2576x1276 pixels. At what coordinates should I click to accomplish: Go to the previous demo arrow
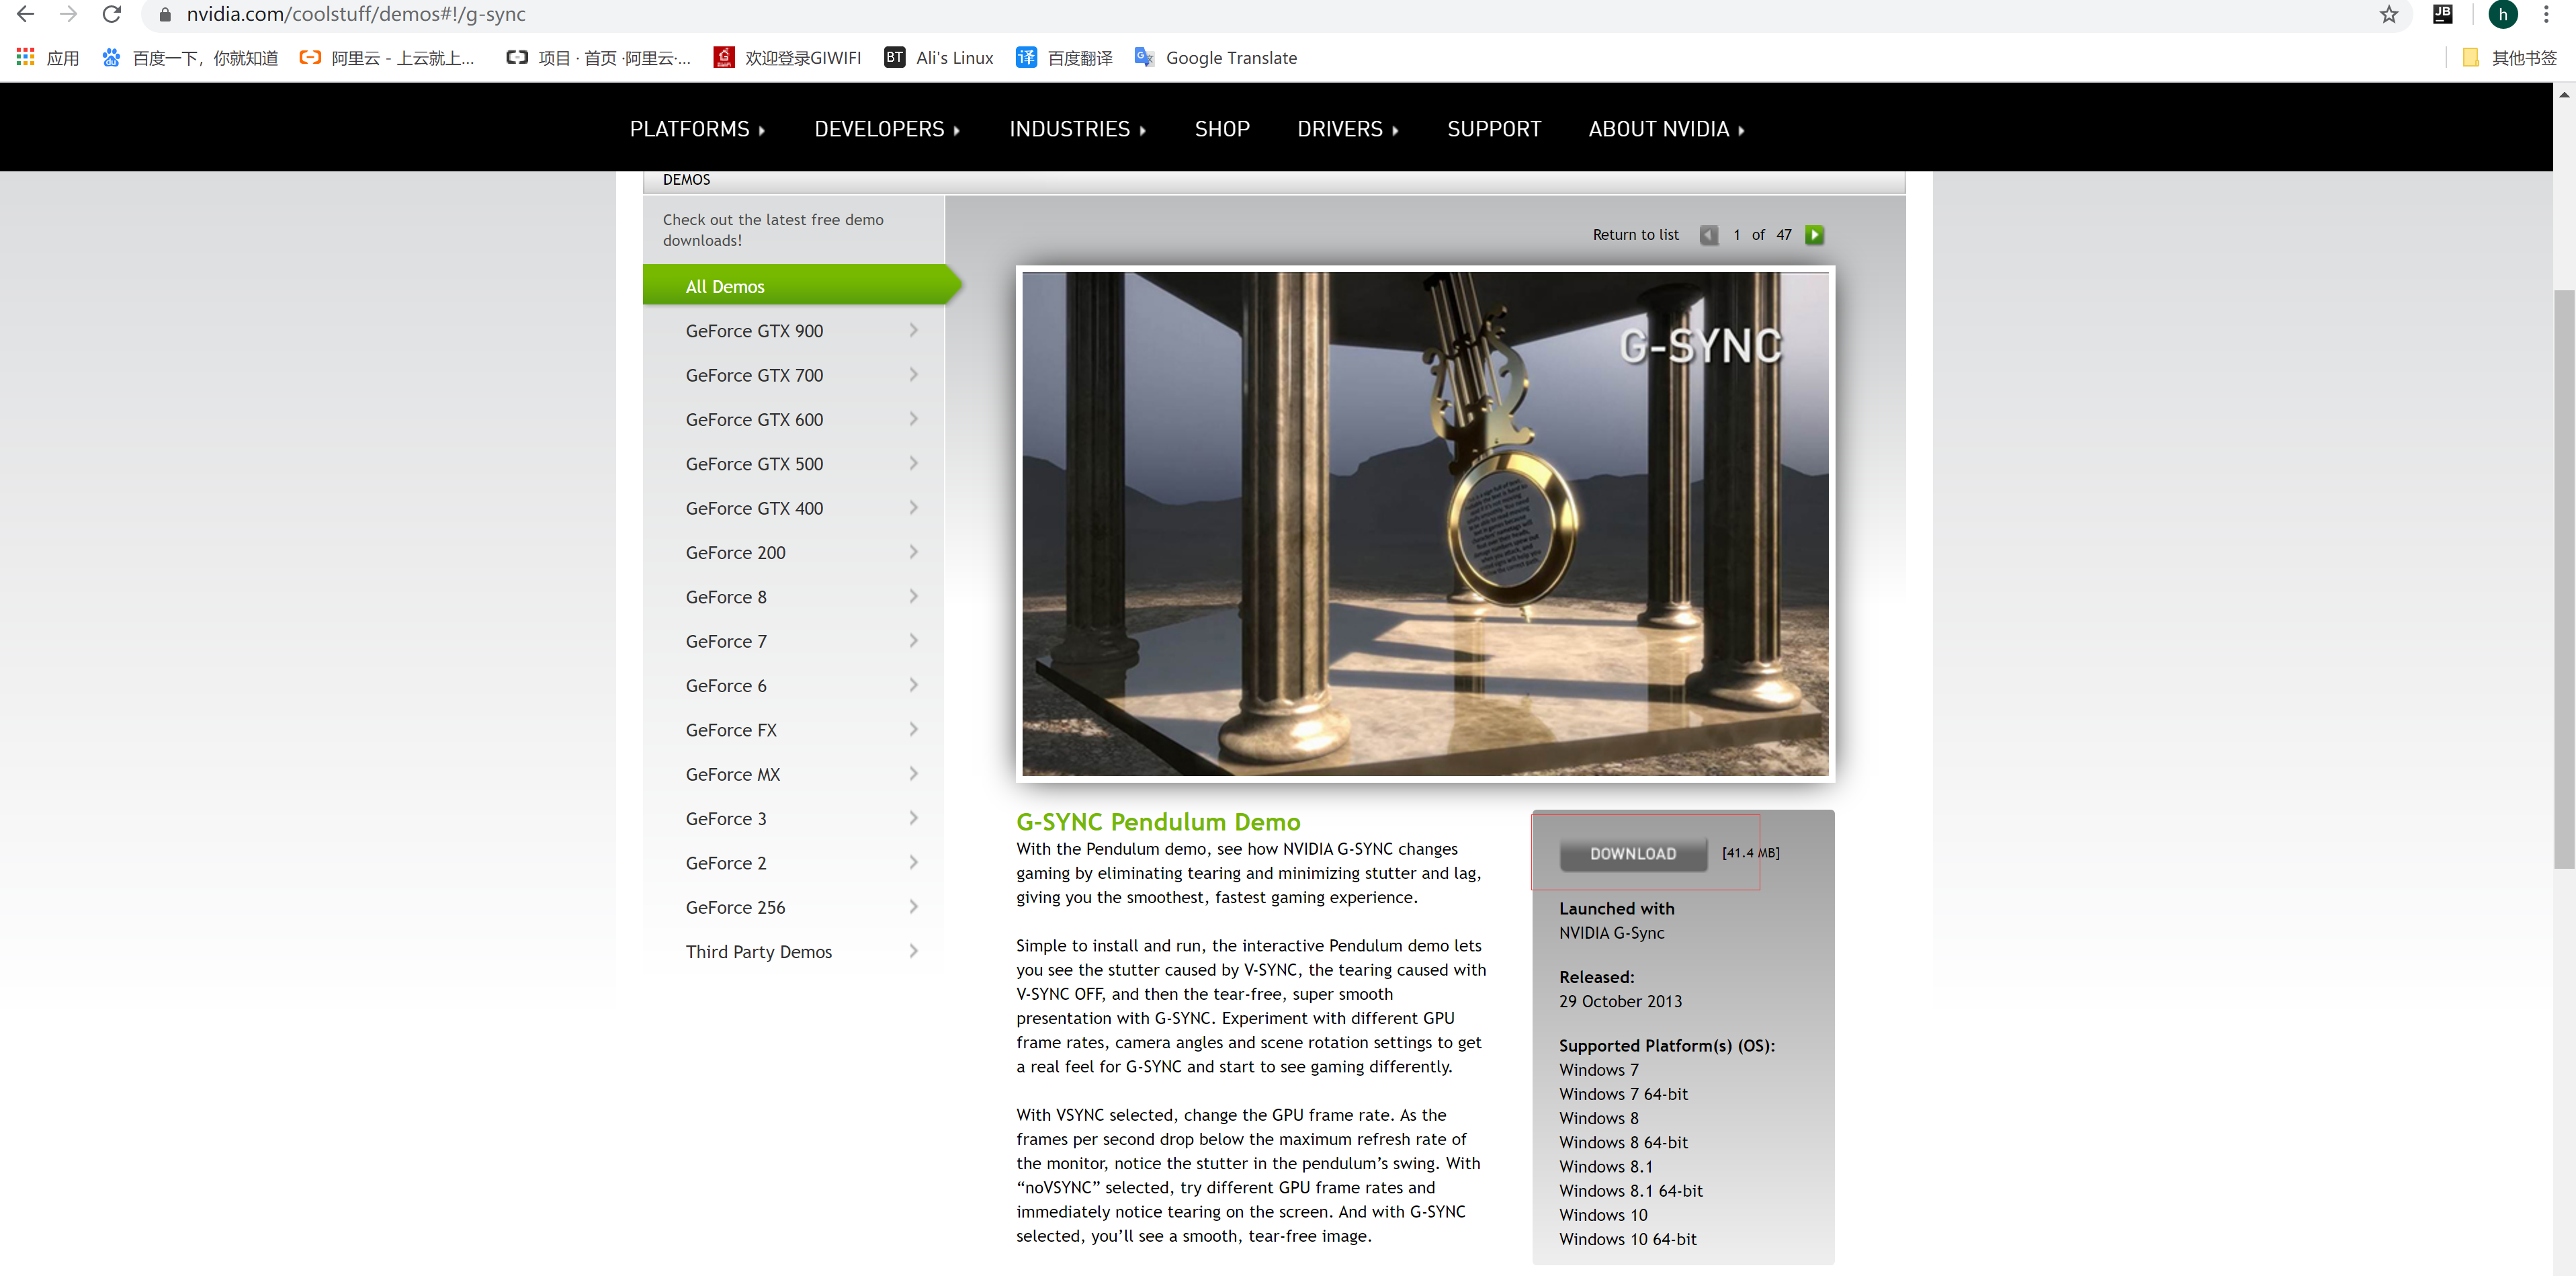pos(1708,235)
